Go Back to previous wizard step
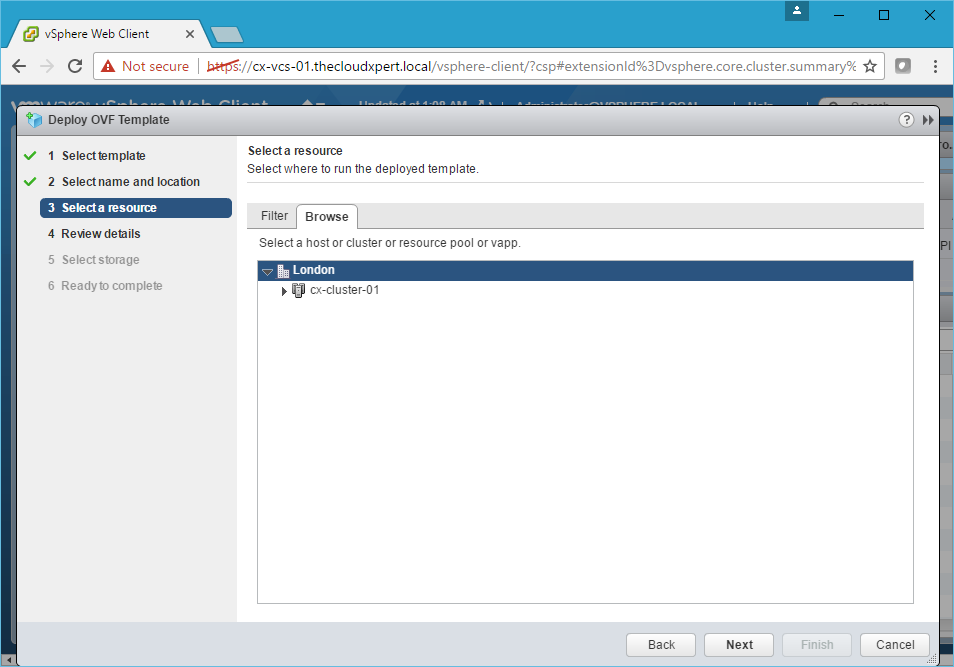 point(661,645)
